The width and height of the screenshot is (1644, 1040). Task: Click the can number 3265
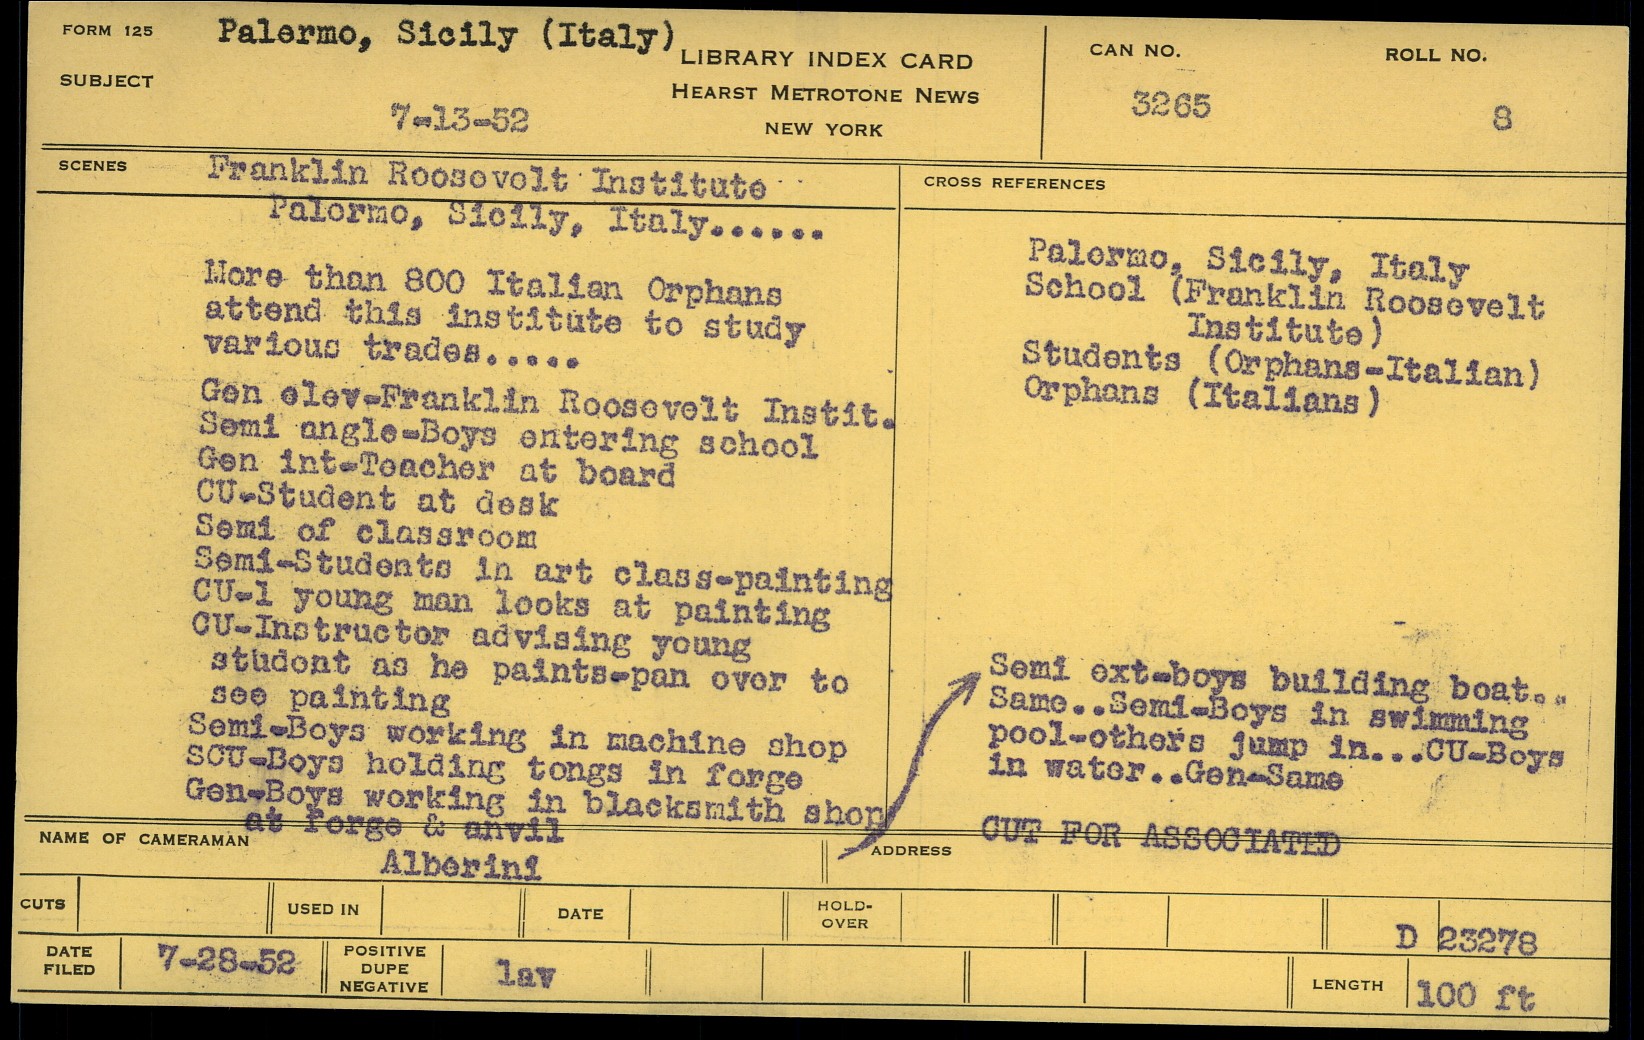pos(1170,105)
